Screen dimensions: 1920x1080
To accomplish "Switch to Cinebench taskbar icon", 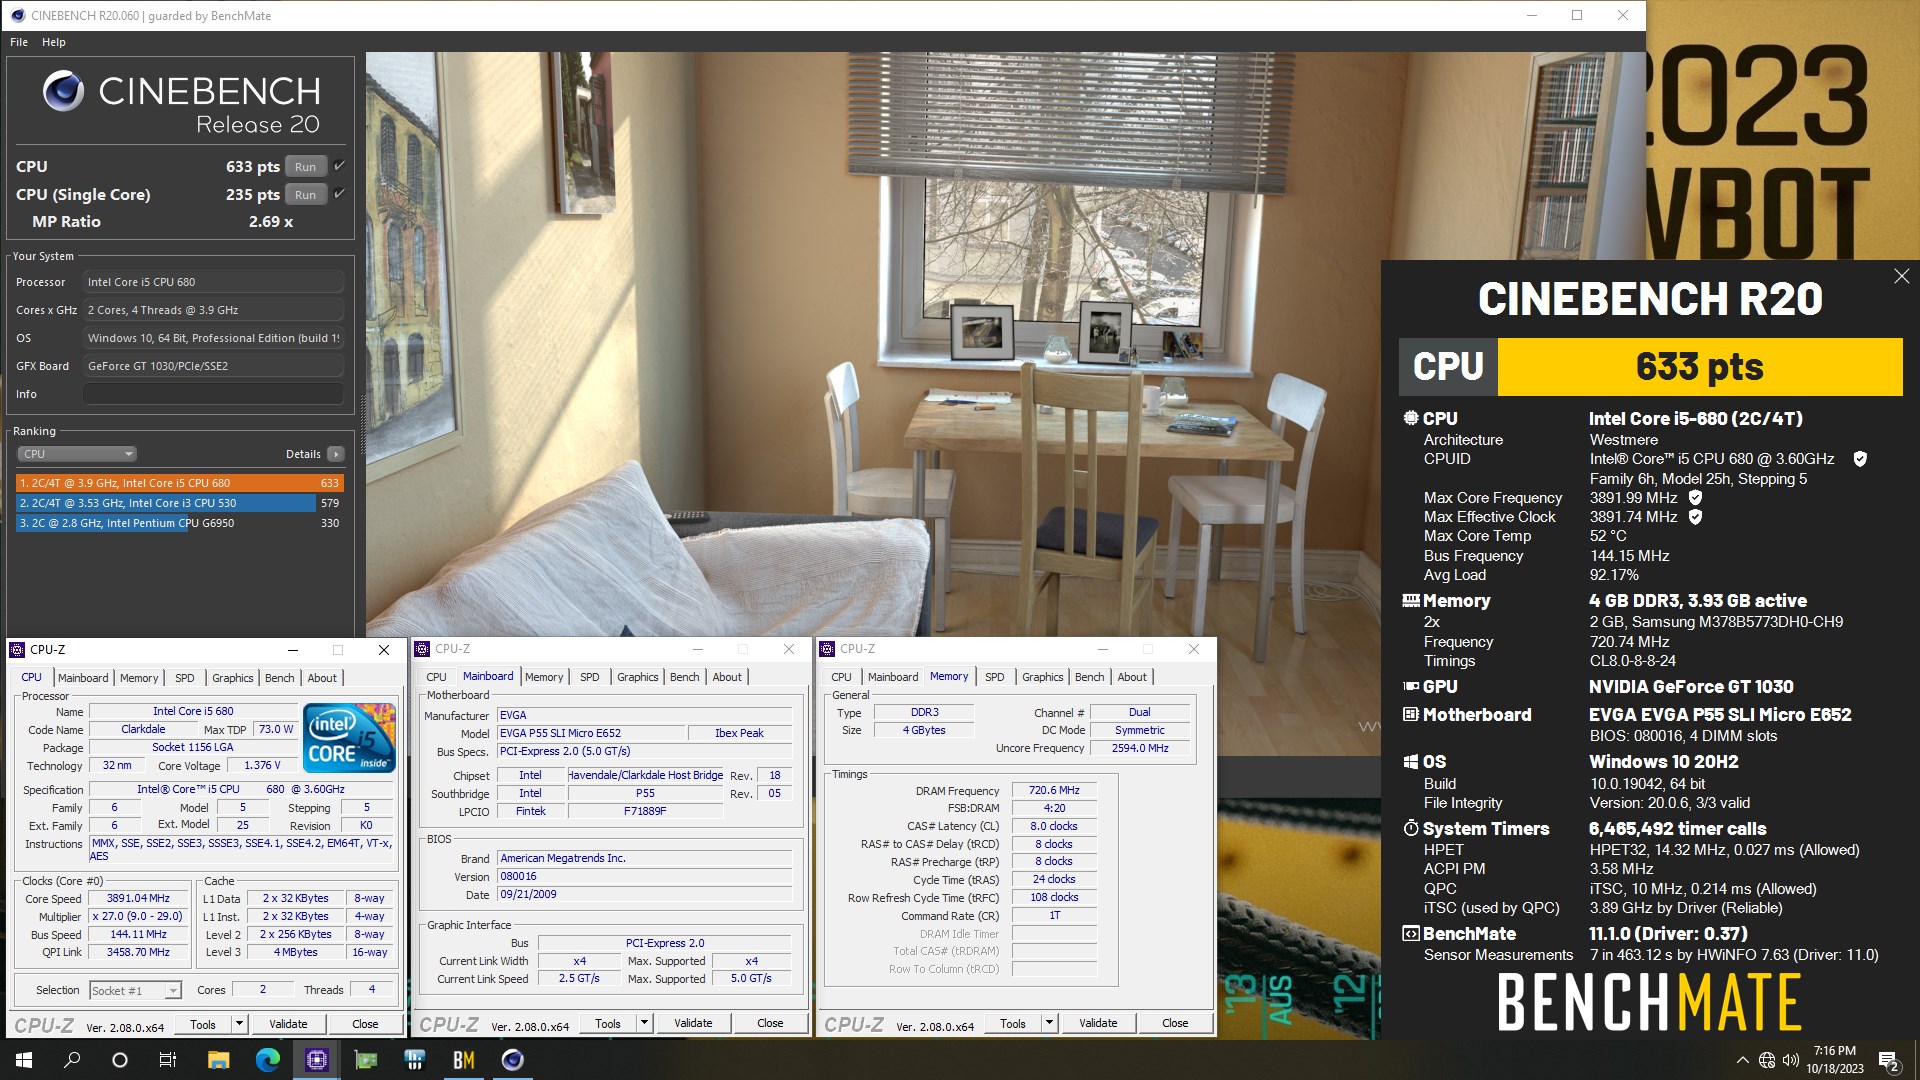I will coord(512,1060).
